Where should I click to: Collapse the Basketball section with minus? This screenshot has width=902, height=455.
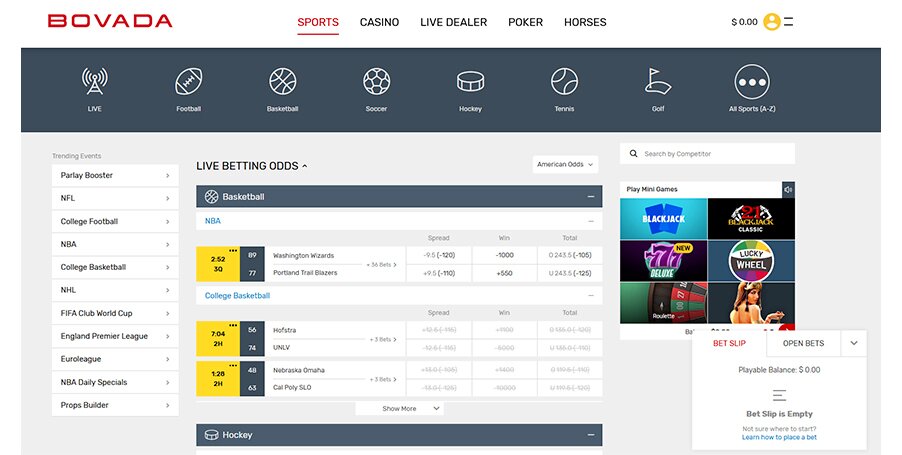point(590,197)
